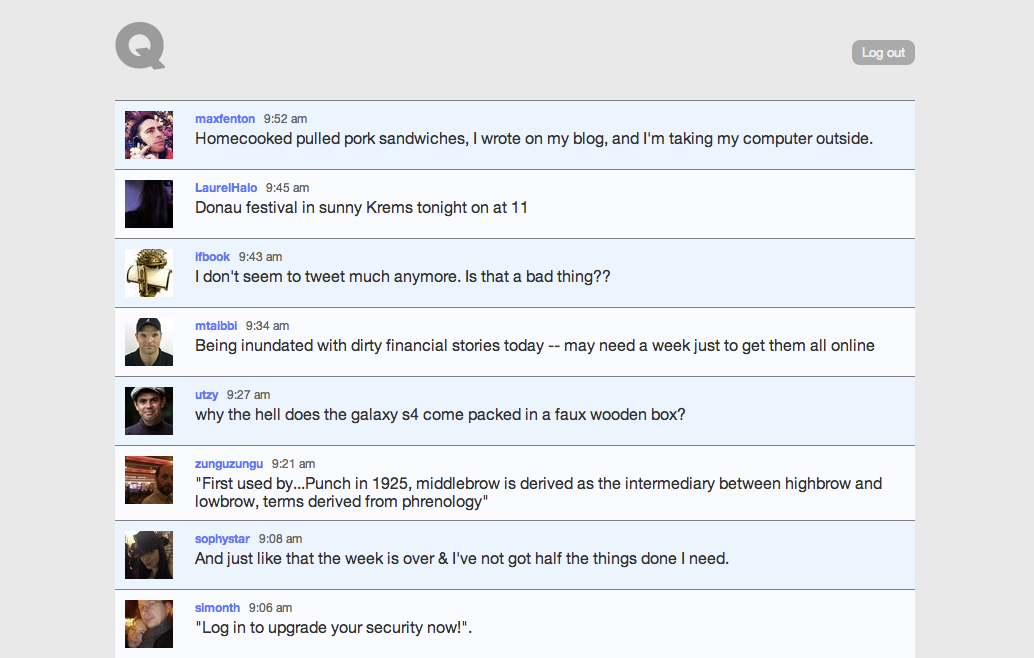Open utzy's avatar thumbnail
Image resolution: width=1034 pixels, height=658 pixels.
(149, 411)
